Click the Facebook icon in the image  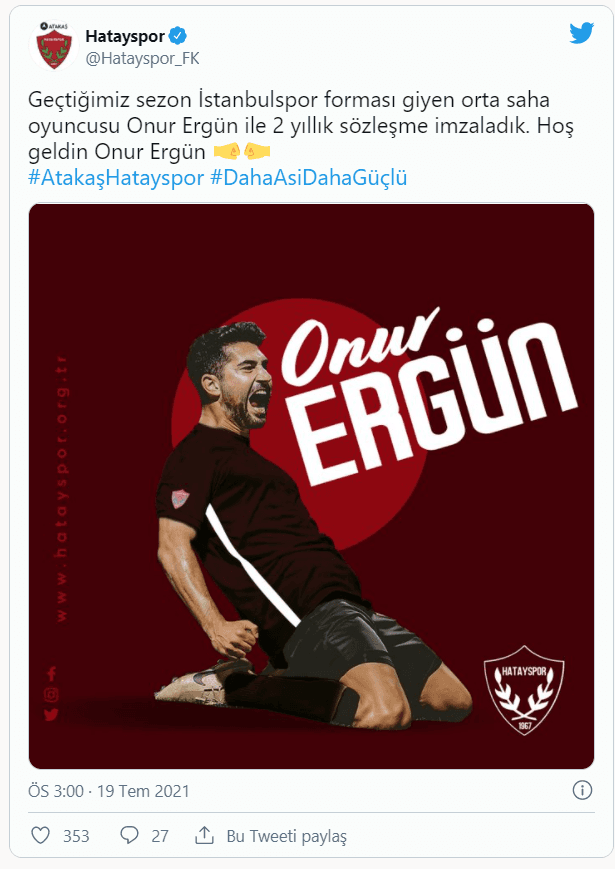tap(52, 674)
